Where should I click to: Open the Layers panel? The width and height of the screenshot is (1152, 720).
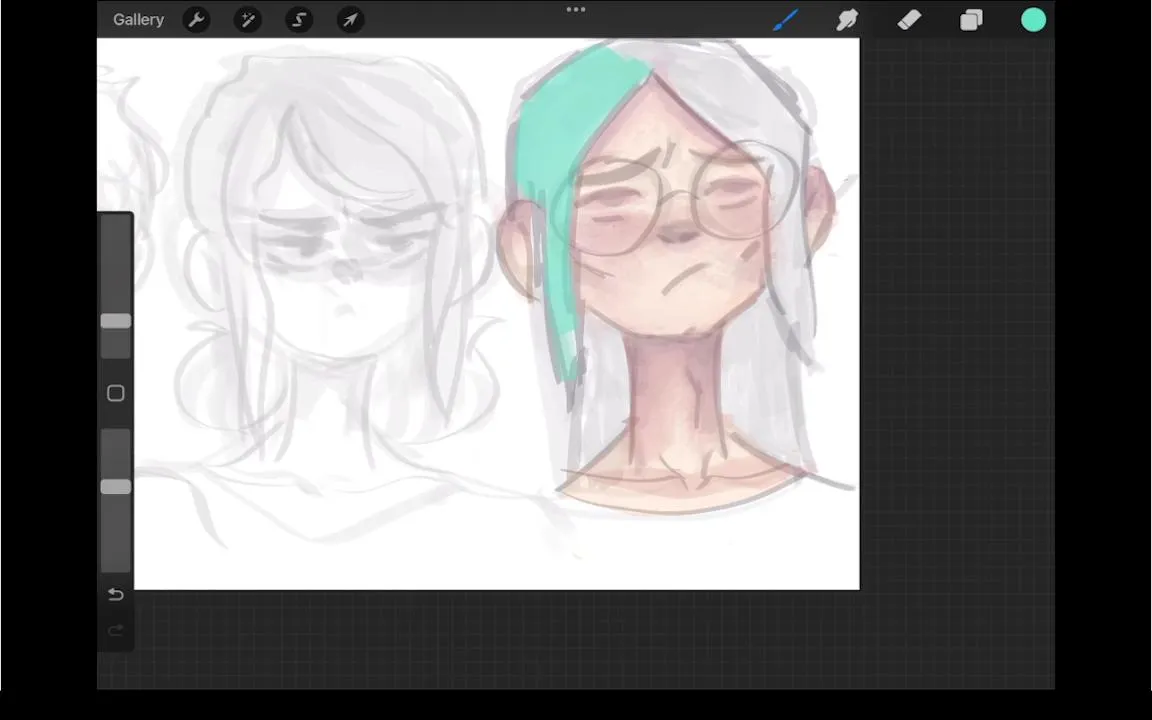coord(971,20)
